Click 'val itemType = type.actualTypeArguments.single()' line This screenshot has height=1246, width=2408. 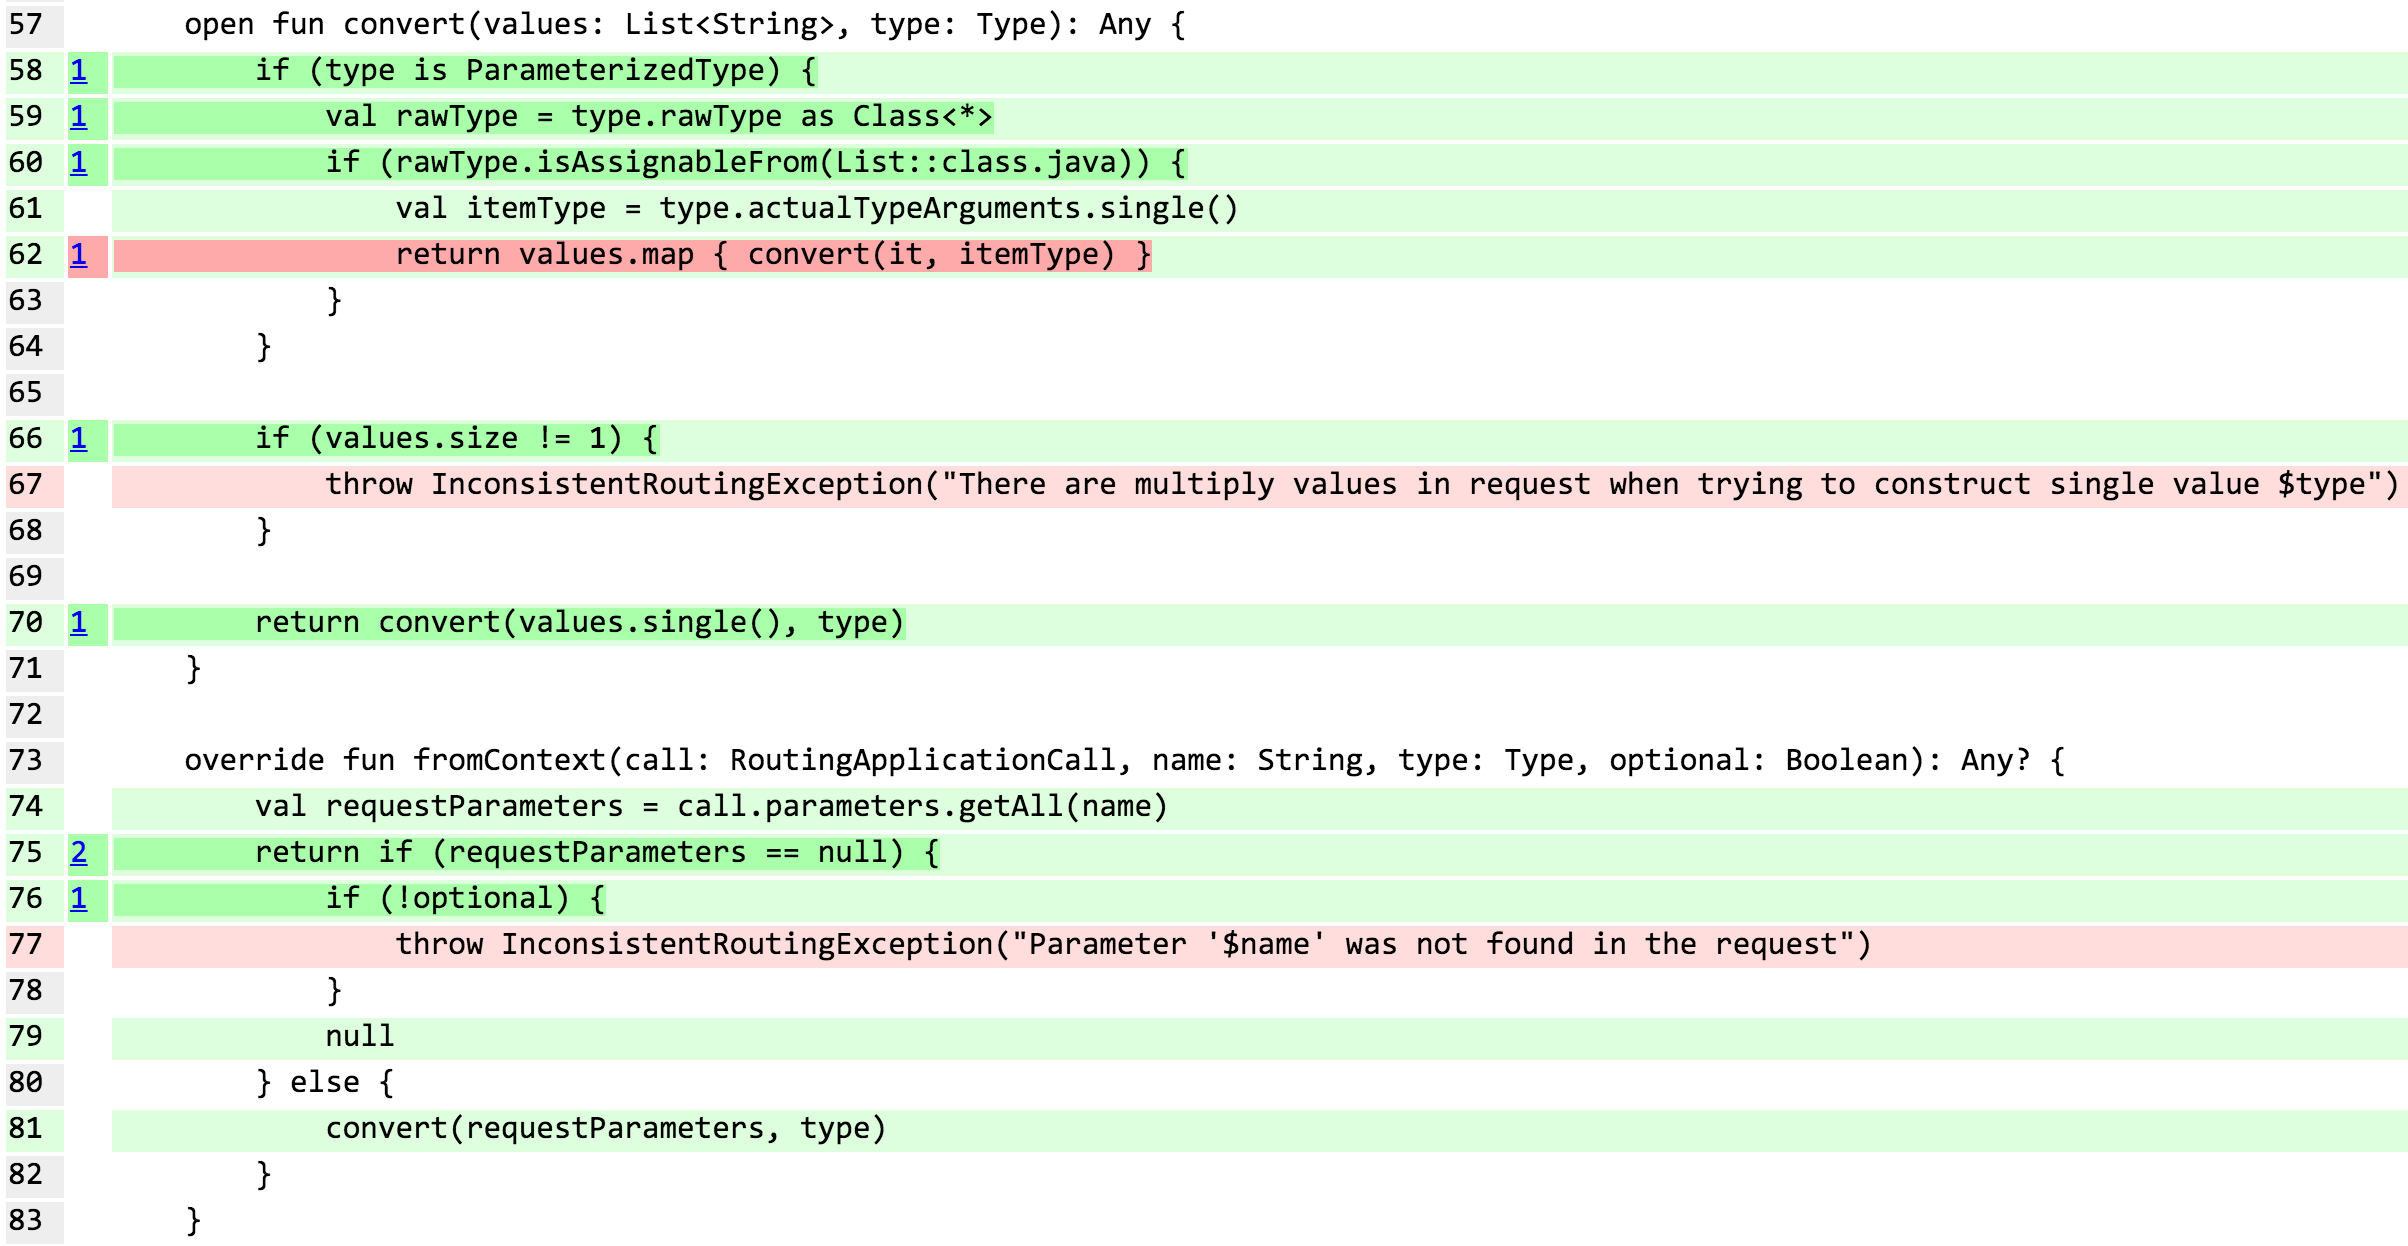[x=817, y=209]
